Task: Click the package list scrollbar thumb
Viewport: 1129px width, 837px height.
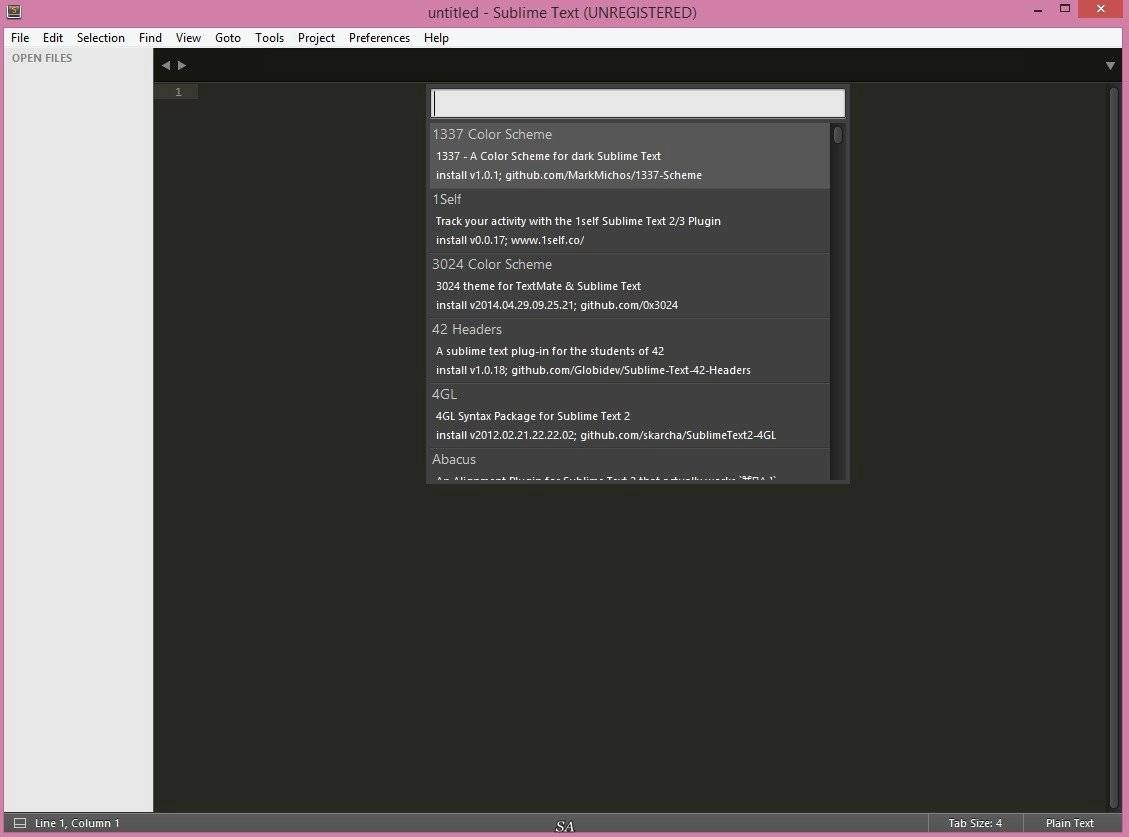Action: [837, 134]
